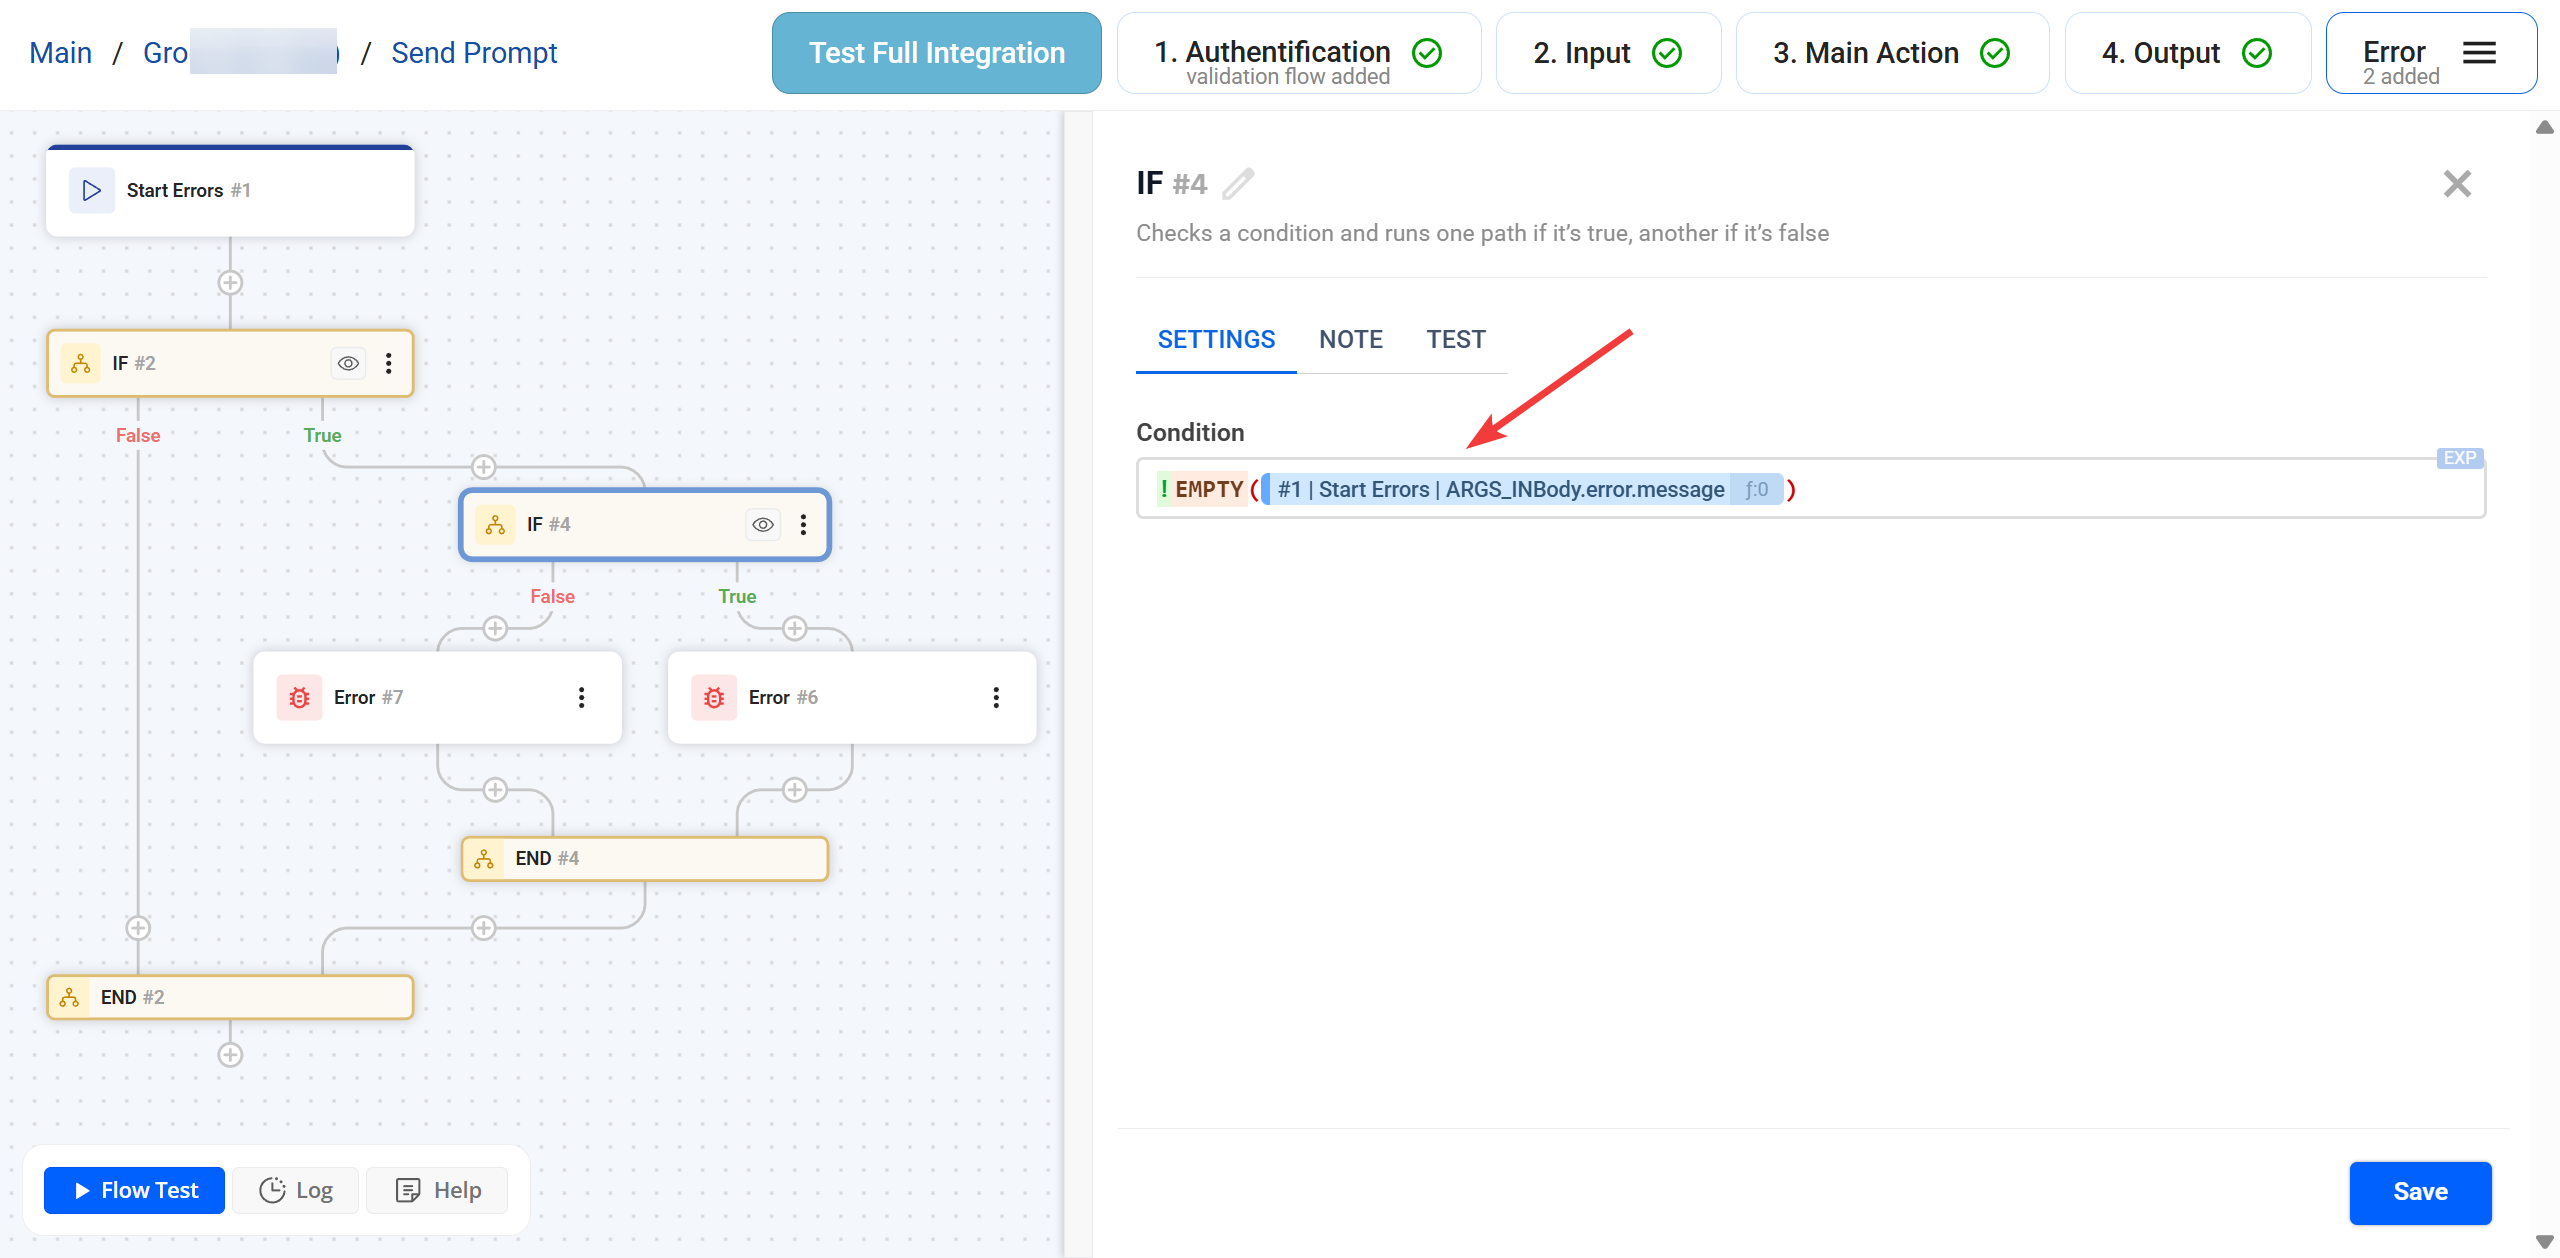Open the Error hamburger menu at top
Image resolution: width=2560 pixels, height=1258 pixels.
pos(2479,53)
